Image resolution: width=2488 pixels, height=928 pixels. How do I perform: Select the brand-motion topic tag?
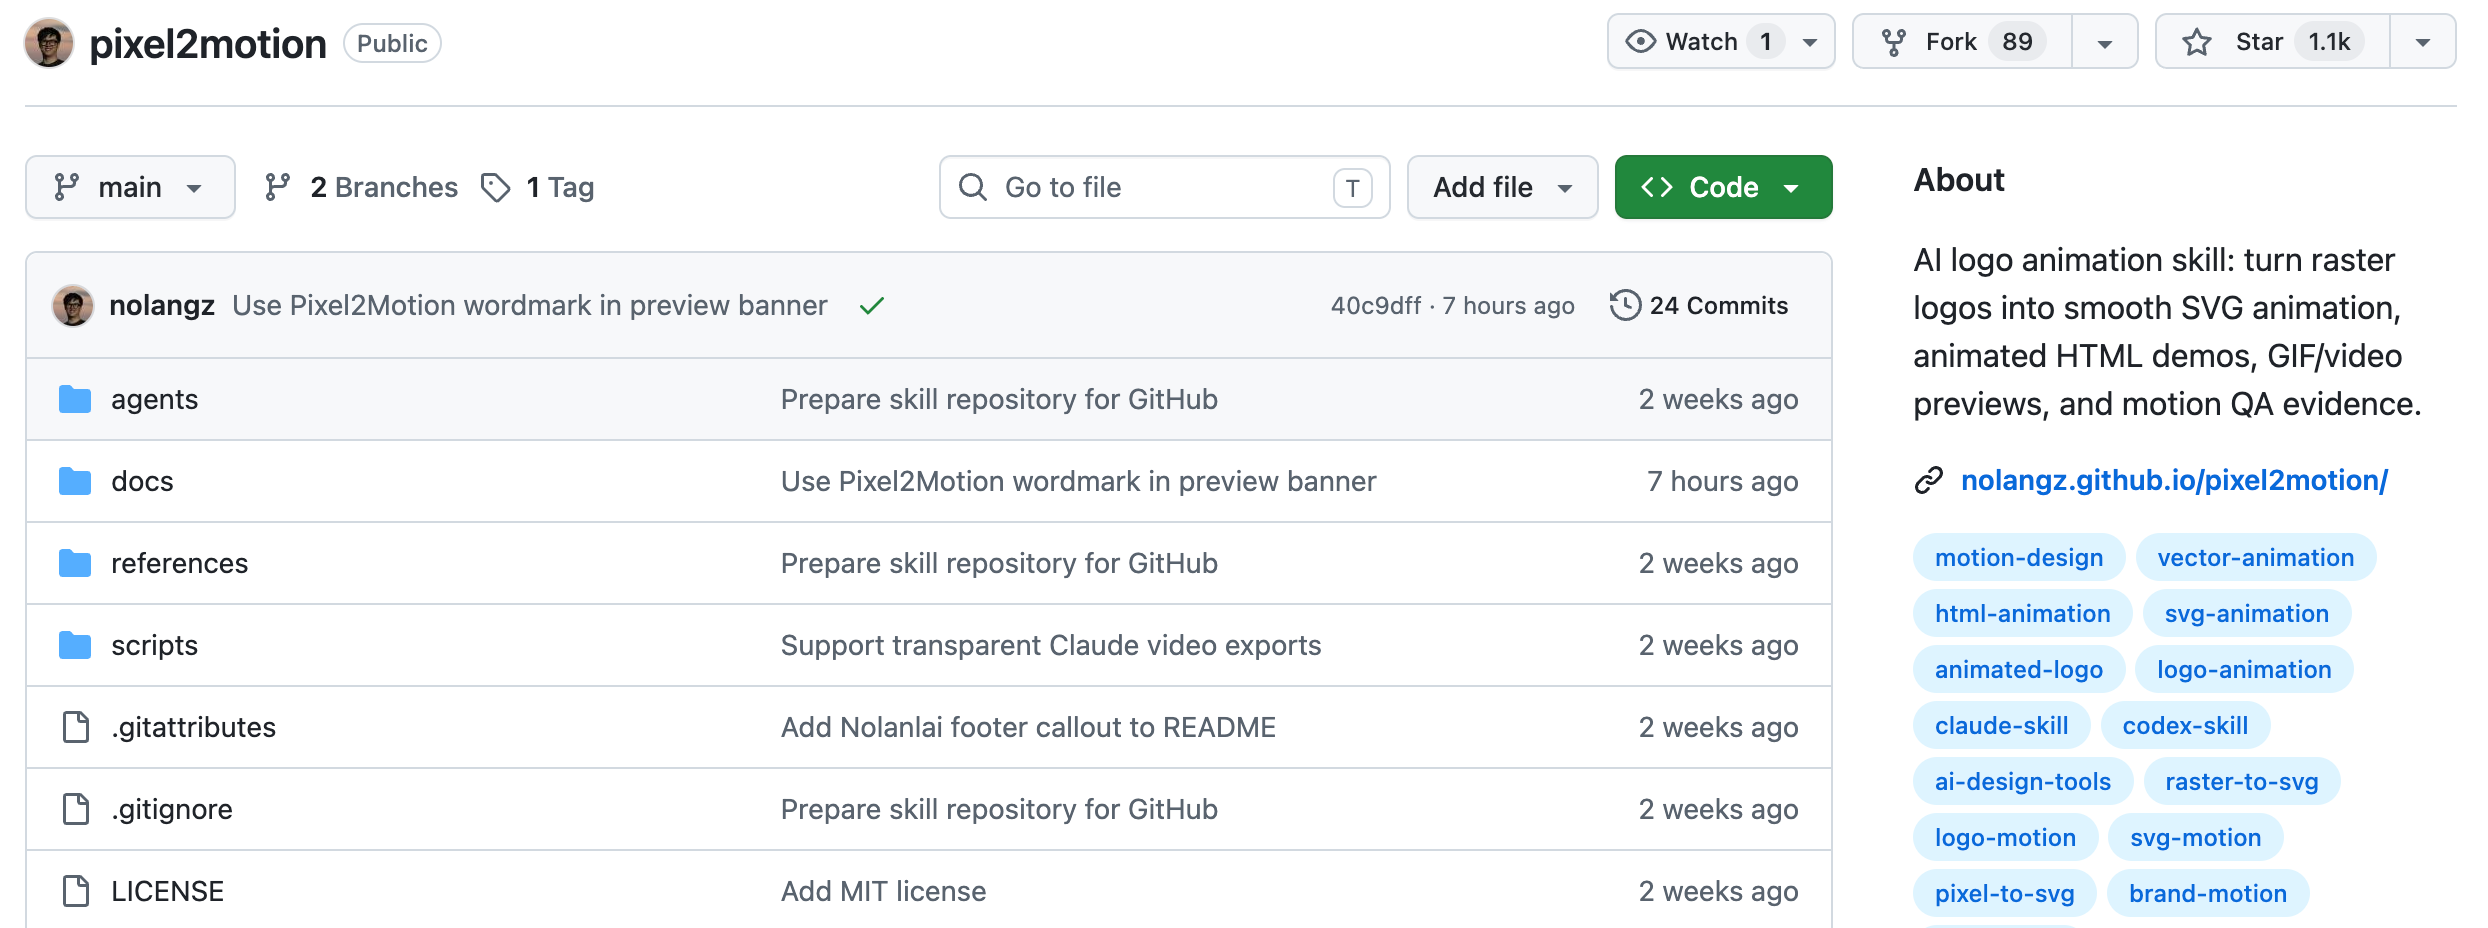point(2207,893)
